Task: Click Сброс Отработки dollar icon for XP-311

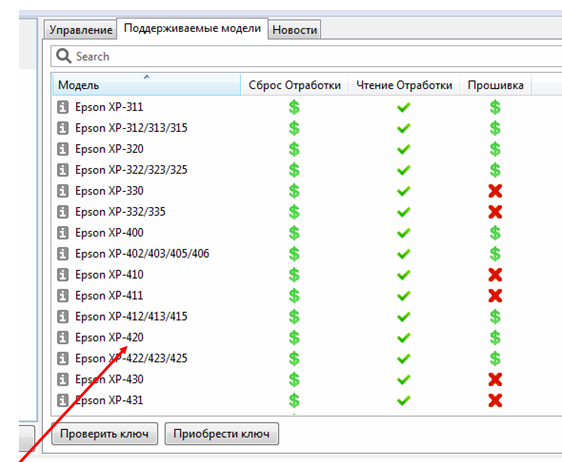Action: click(x=294, y=107)
